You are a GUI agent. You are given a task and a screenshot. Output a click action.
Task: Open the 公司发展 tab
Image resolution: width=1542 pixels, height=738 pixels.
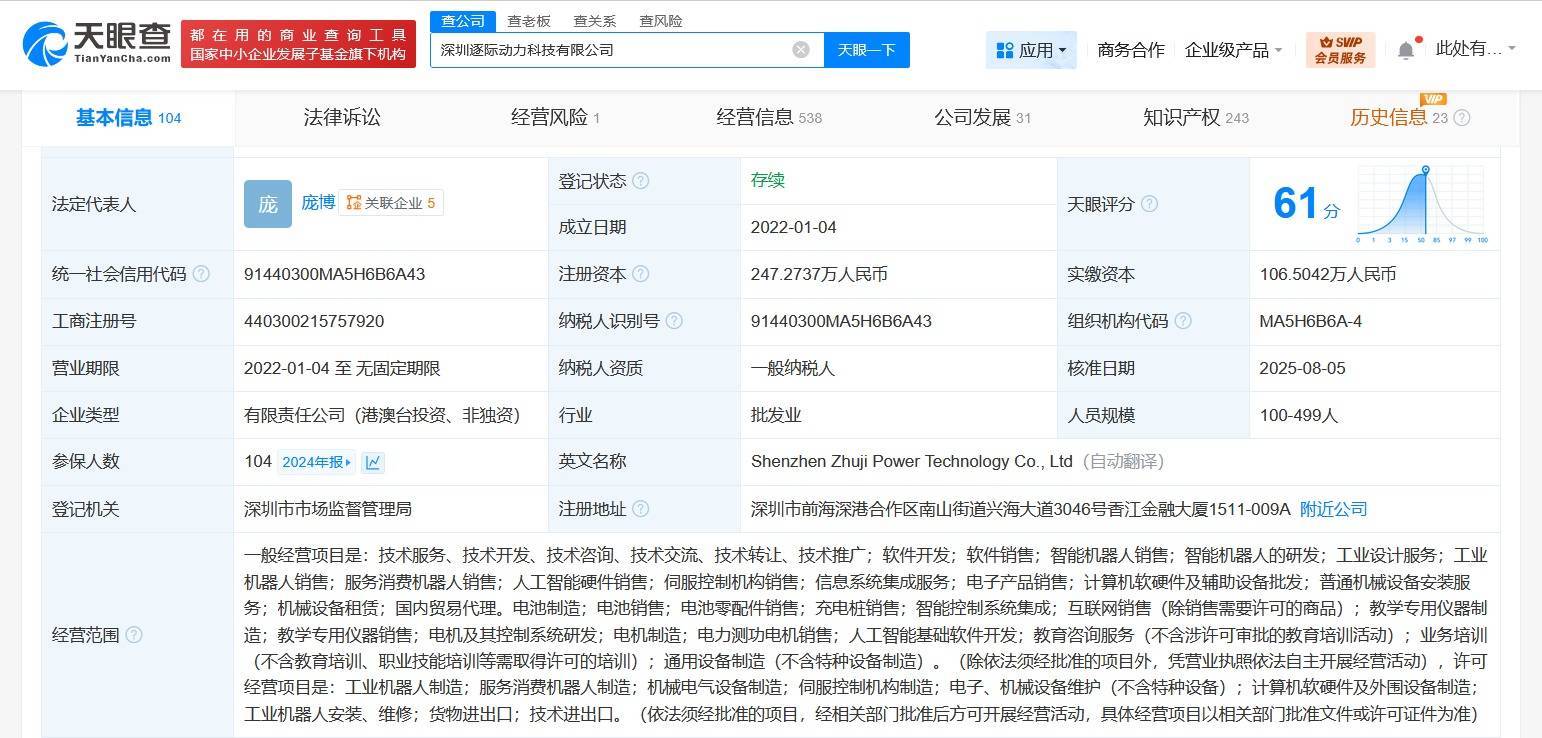(x=982, y=118)
